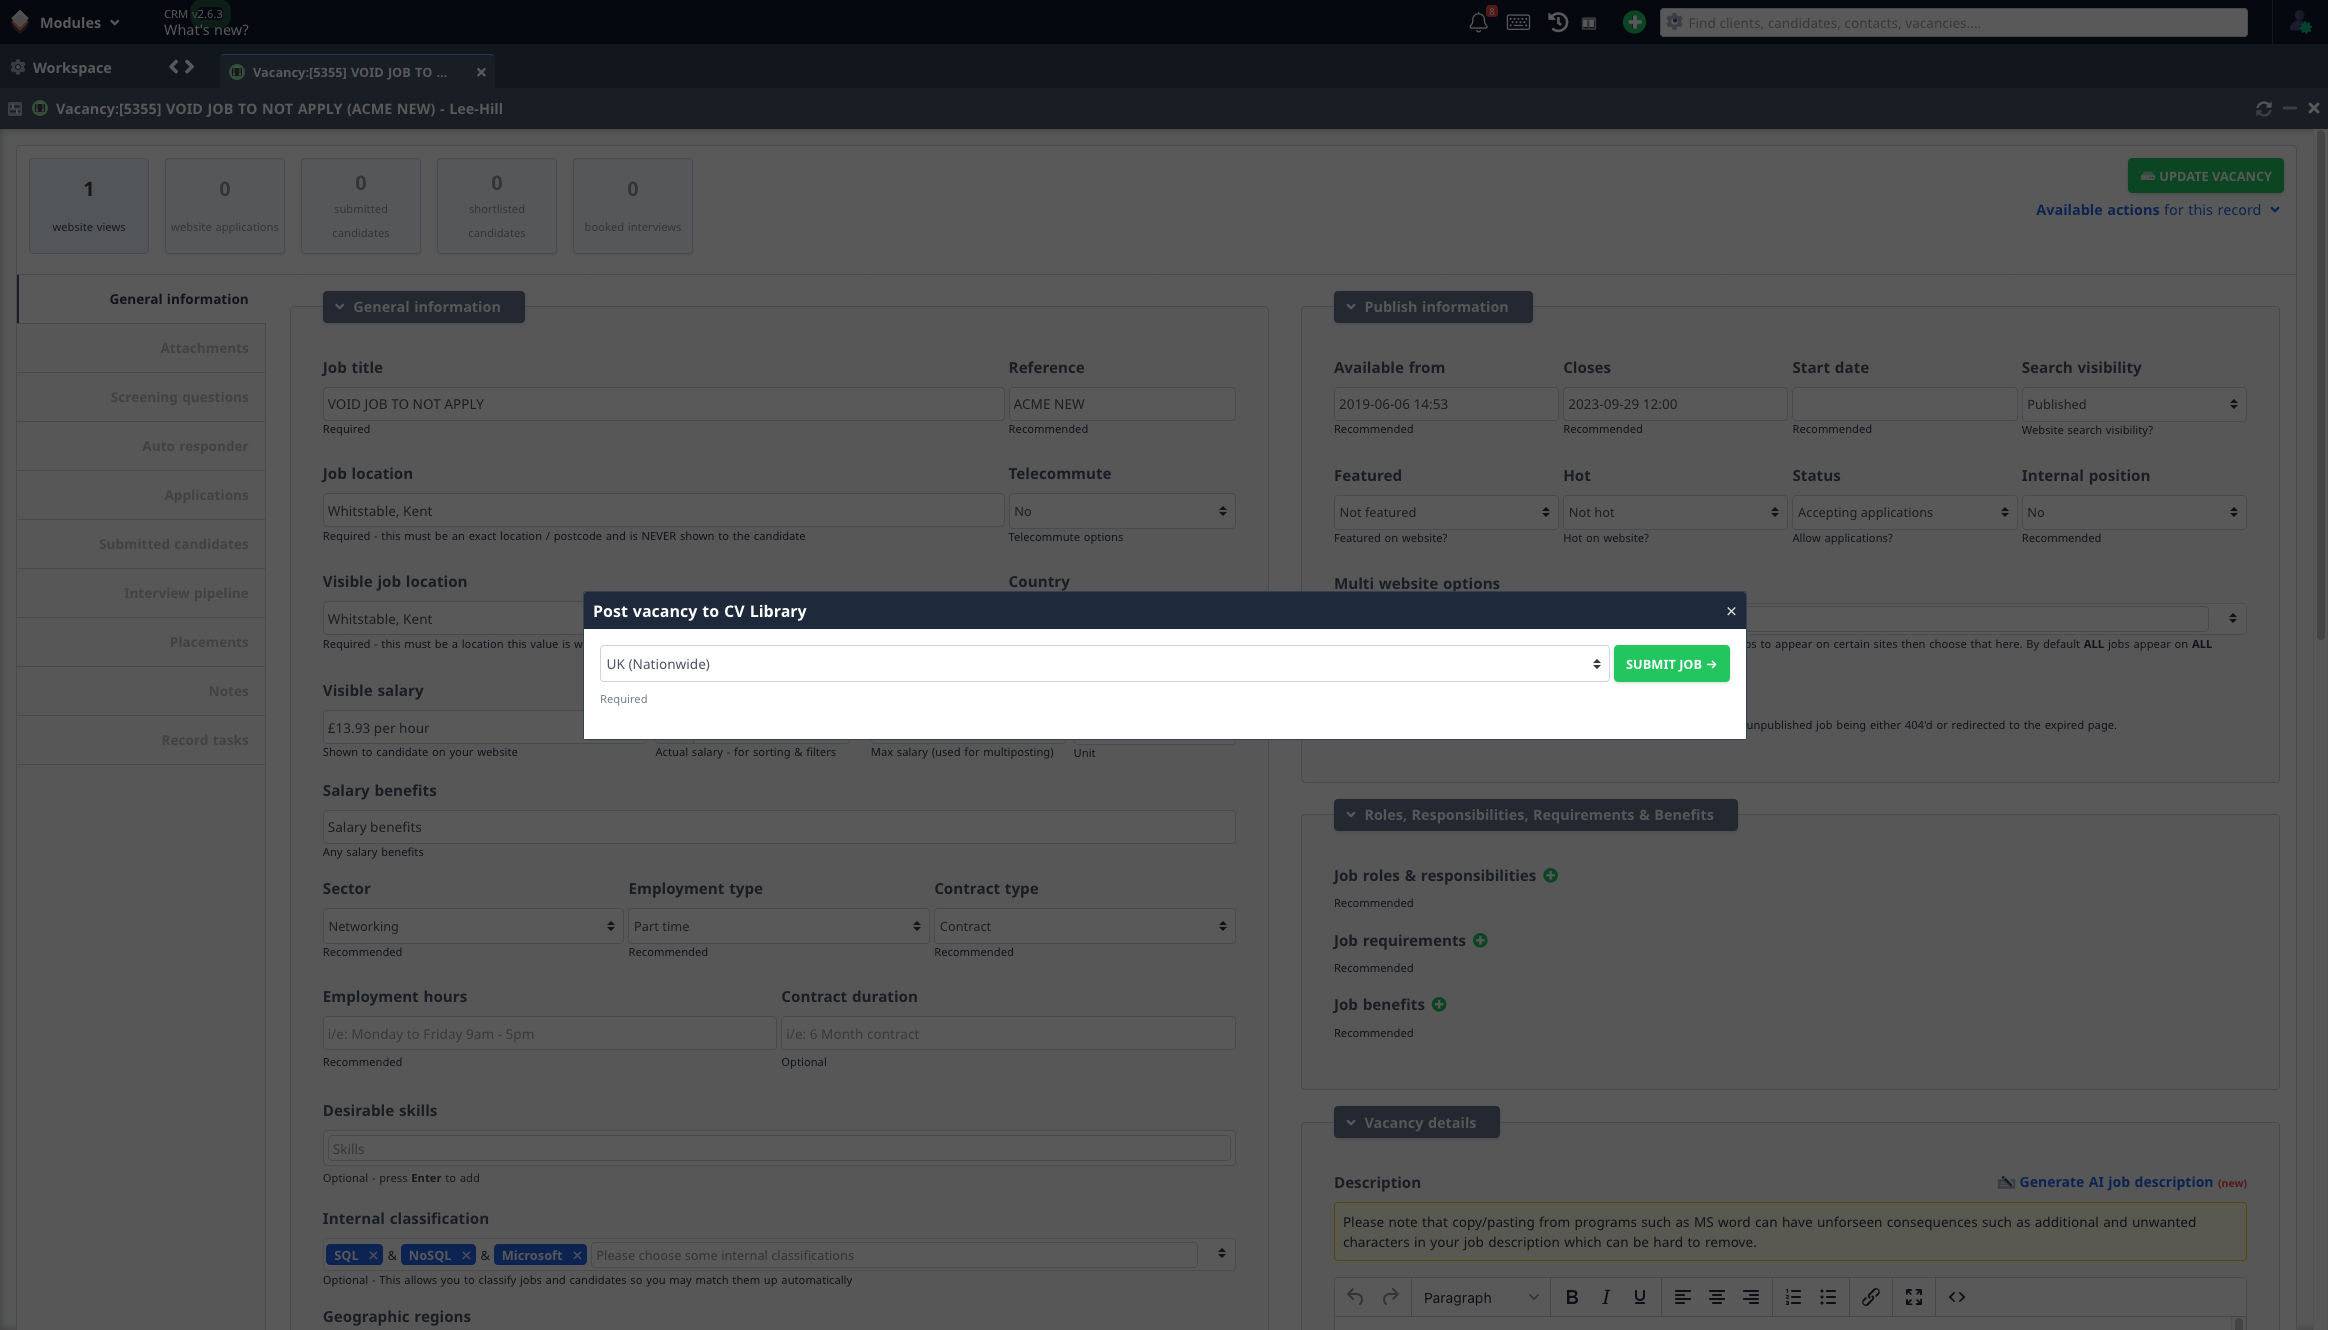2328x1330 pixels.
Task: Click Generate AI job description
Action: coord(2115,1182)
